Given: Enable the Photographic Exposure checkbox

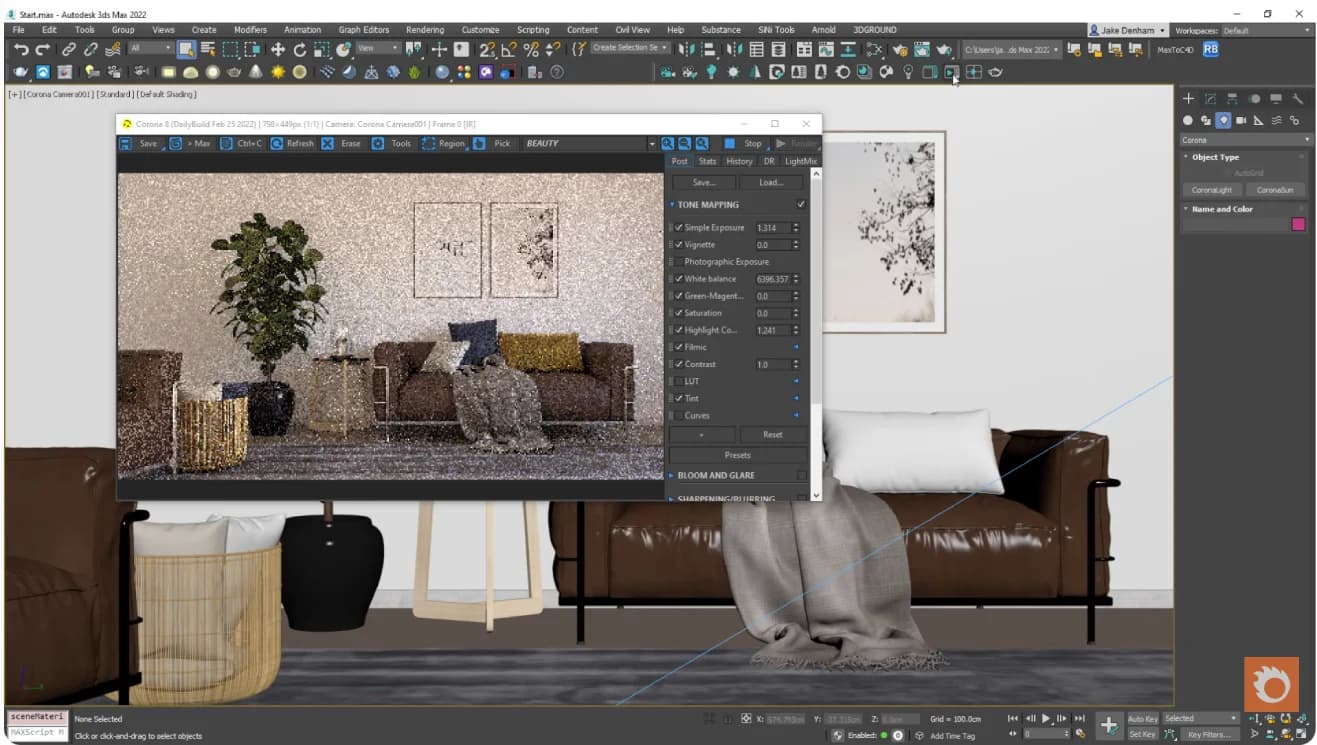Looking at the screenshot, I should tap(679, 262).
